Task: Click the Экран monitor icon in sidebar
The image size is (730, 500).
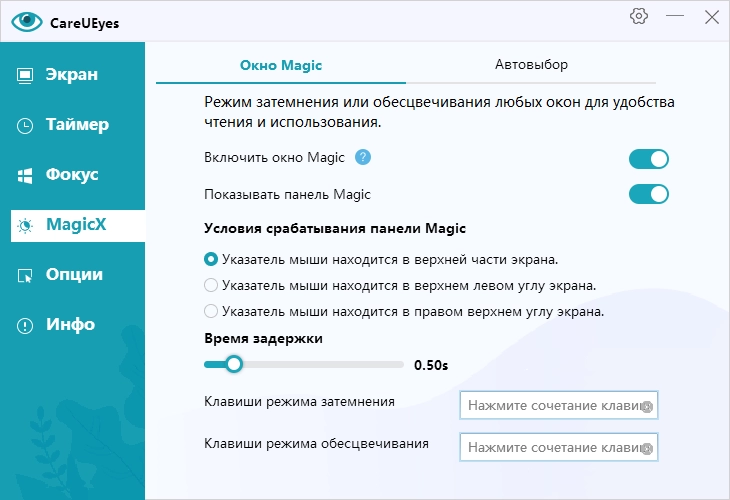Action: point(26,75)
